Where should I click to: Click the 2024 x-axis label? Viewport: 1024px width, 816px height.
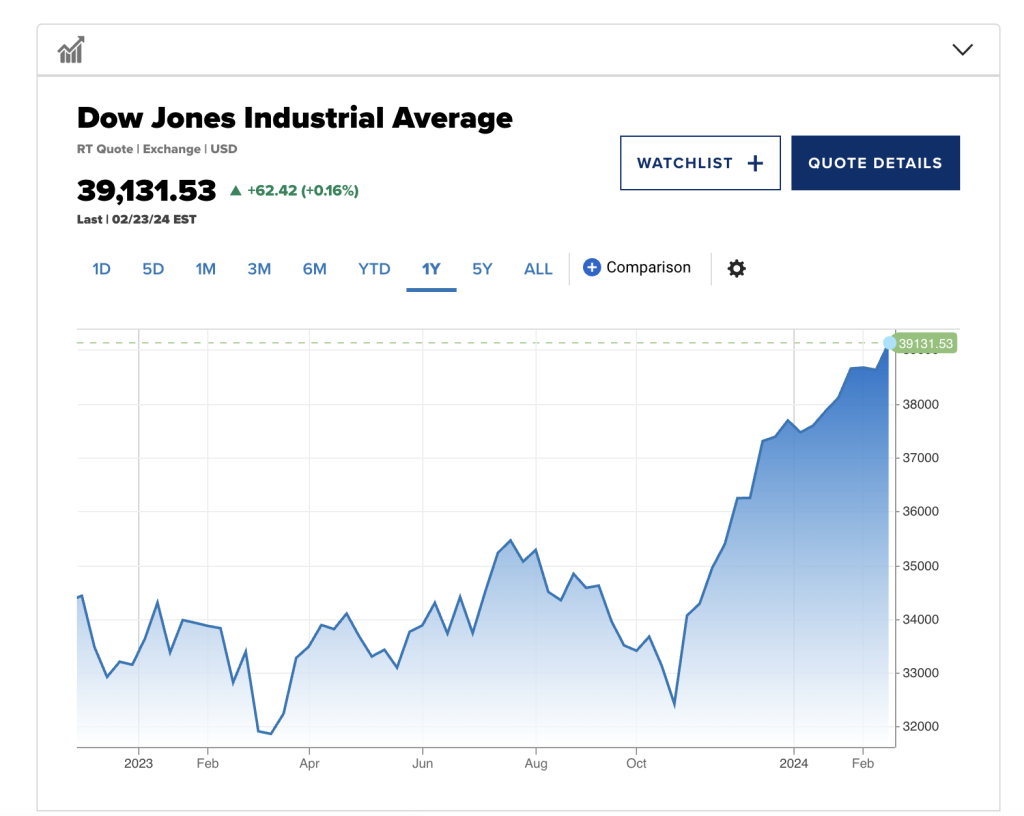[x=793, y=763]
